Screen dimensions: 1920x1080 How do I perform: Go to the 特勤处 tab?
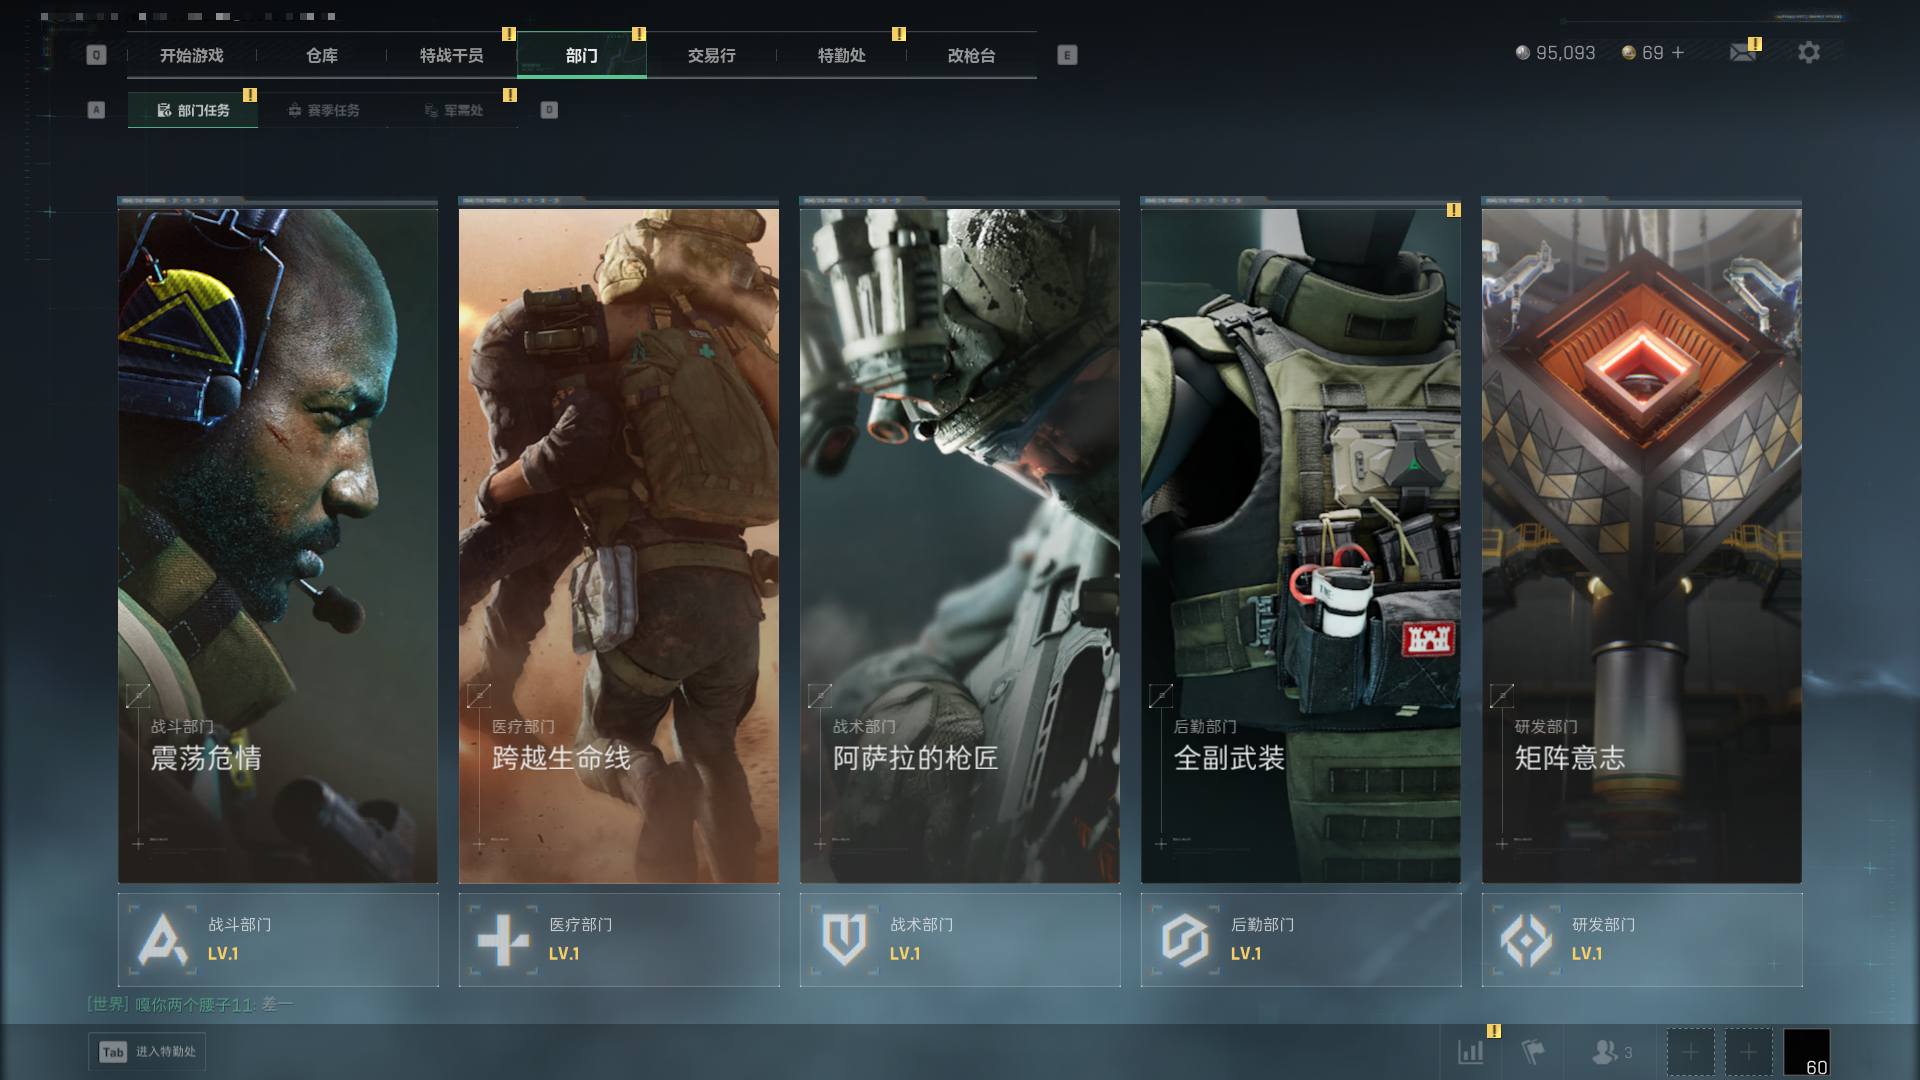(842, 55)
